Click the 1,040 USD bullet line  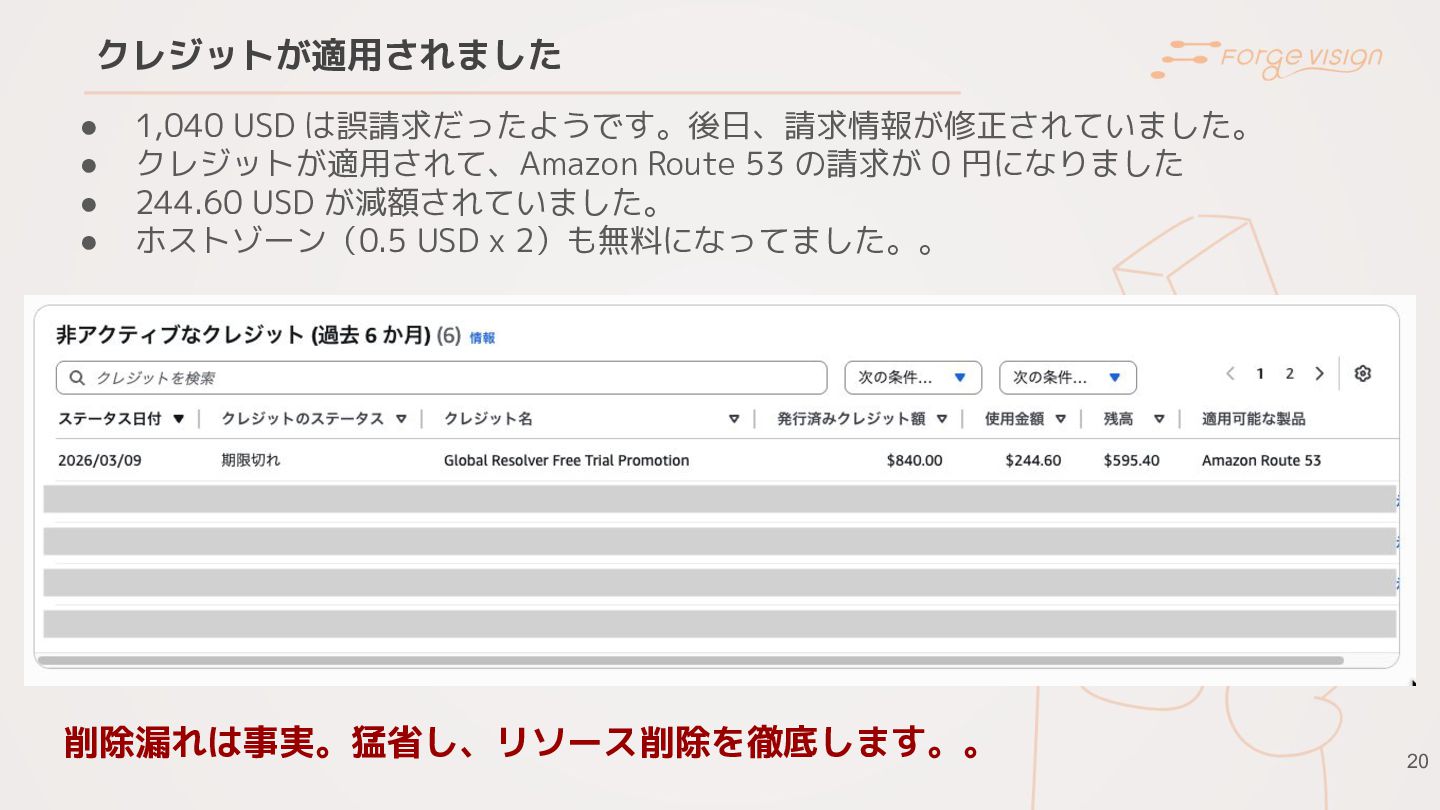click(694, 126)
